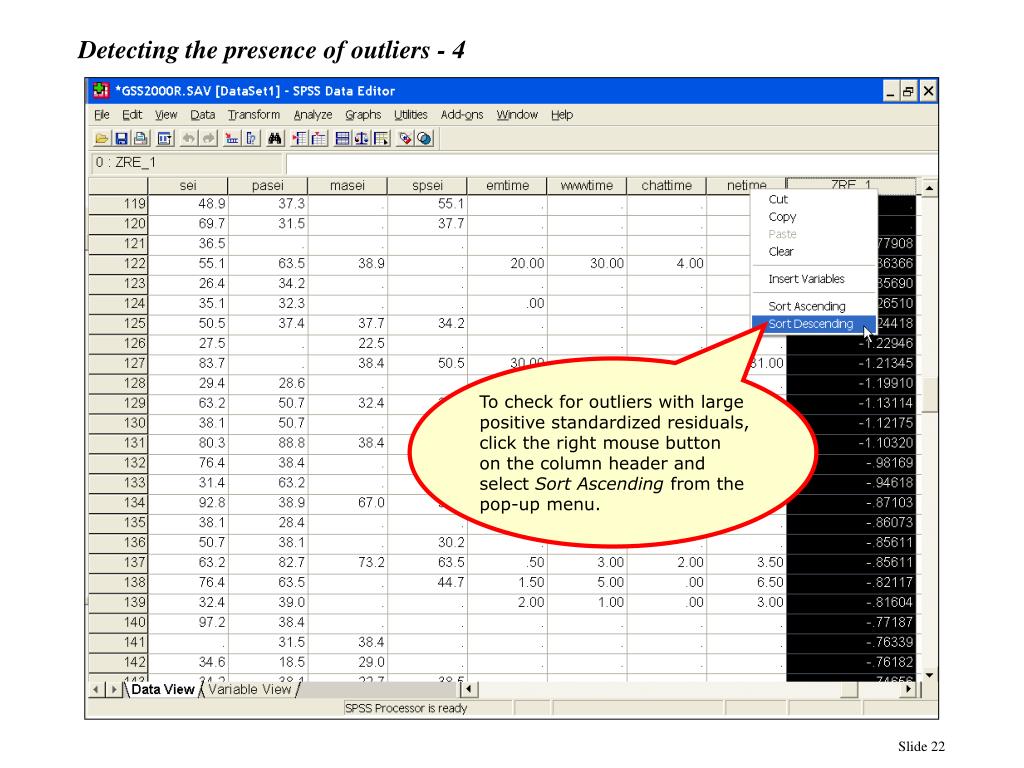Click the Undo arrow icon
Image resolution: width=1024 pixels, height=768 pixels.
point(188,138)
